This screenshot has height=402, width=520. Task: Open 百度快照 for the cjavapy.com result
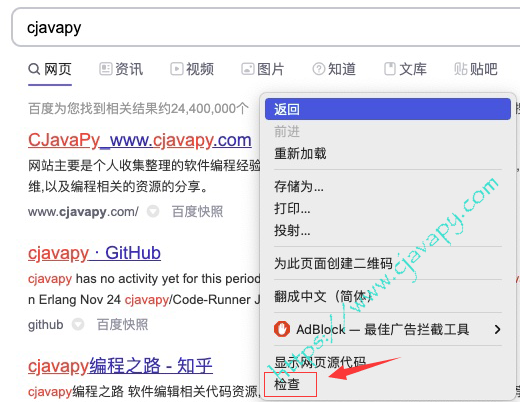pyautogui.click(x=197, y=212)
